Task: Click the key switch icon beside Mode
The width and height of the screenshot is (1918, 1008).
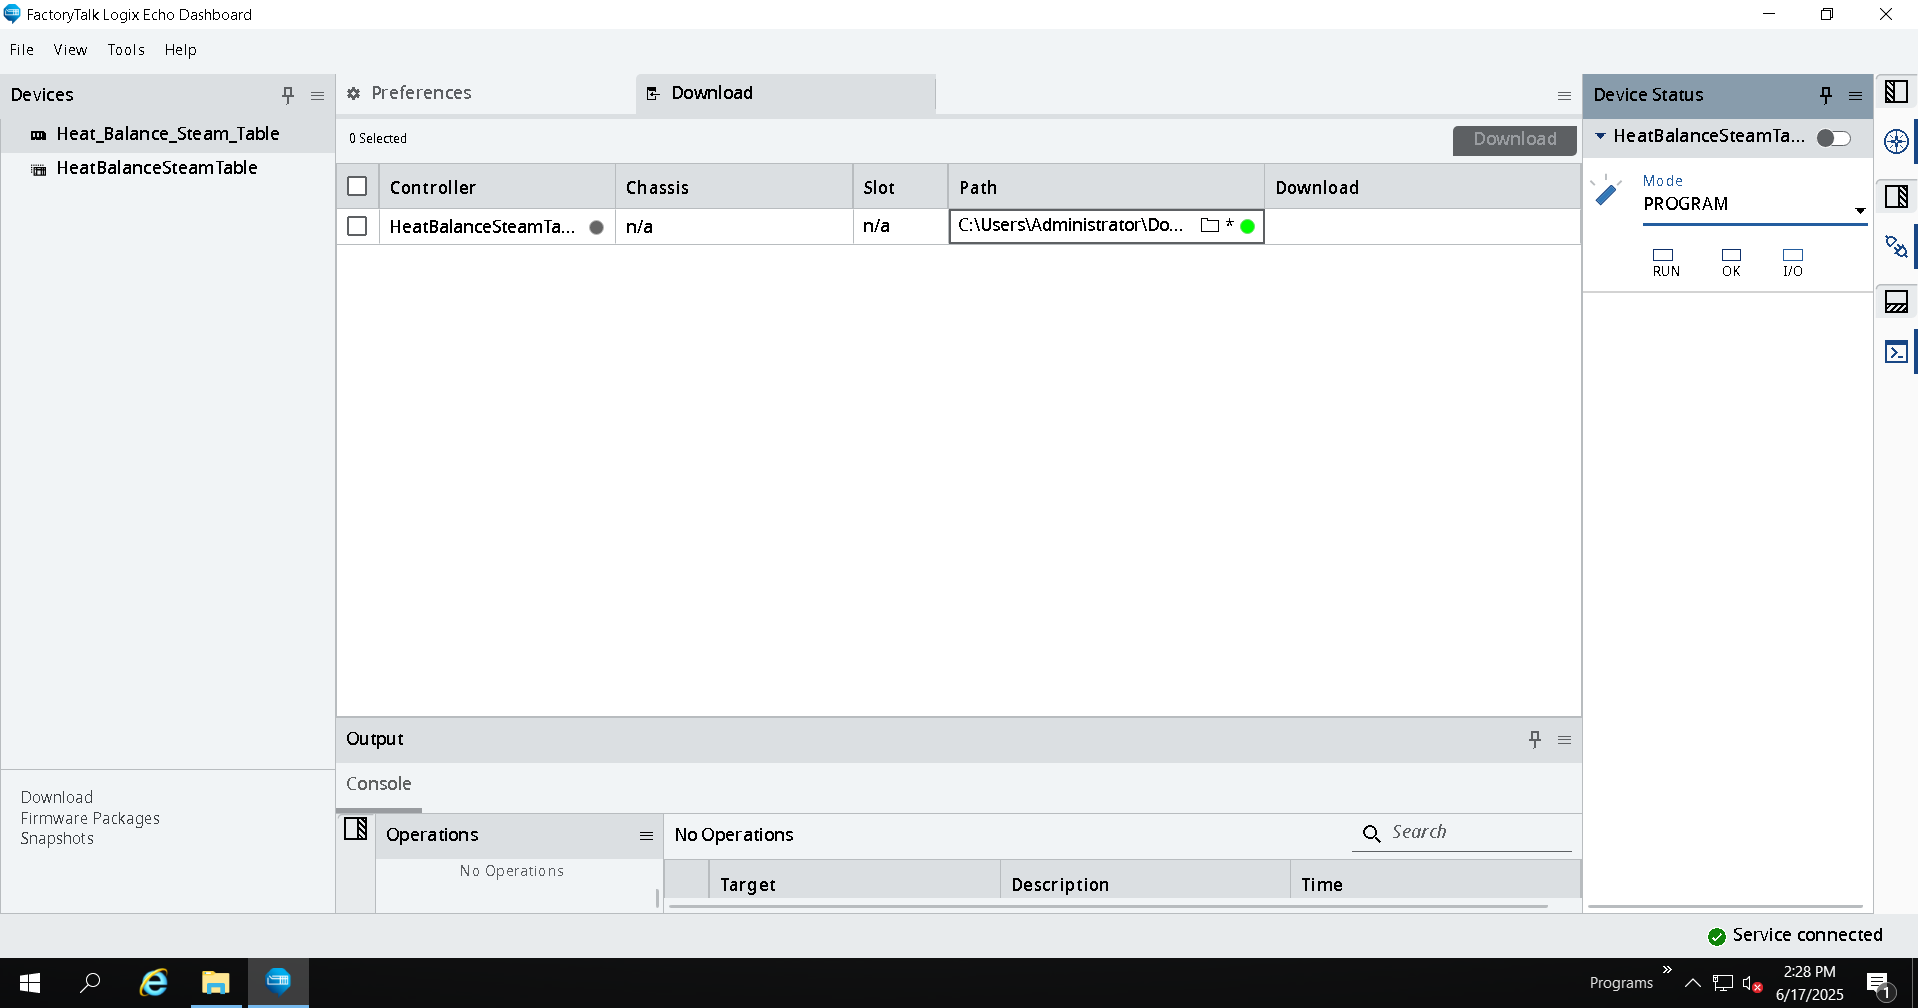Action: pyautogui.click(x=1608, y=191)
